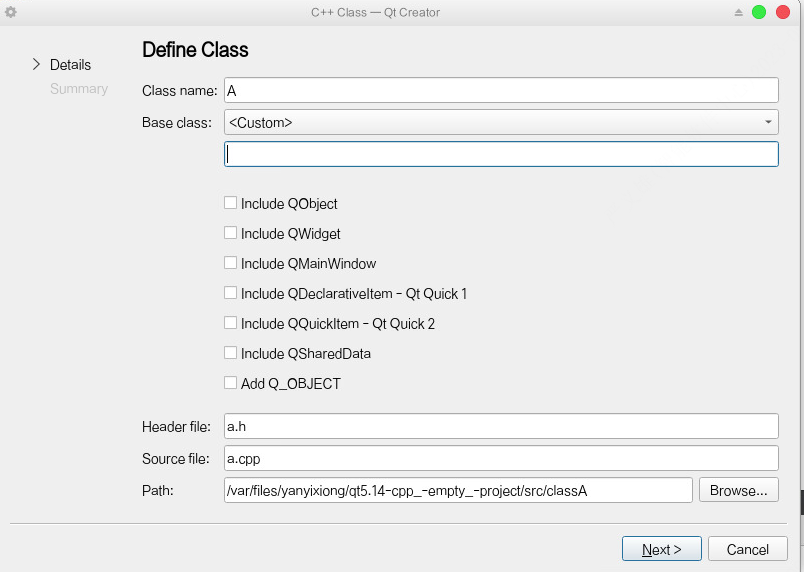Screen dimensions: 804x572
Task: Click the 'Source file:' label
Action: (176, 459)
